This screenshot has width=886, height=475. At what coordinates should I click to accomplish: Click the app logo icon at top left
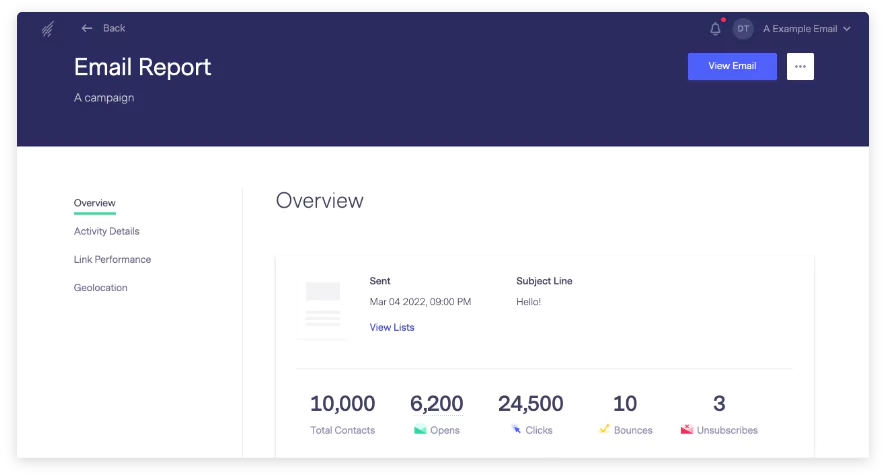[x=48, y=29]
